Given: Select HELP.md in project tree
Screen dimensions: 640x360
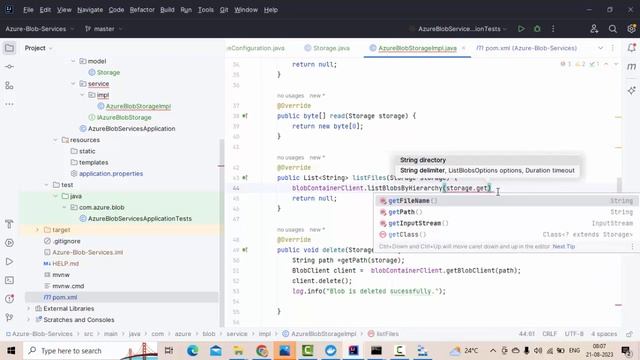Looking at the screenshot, I should pyautogui.click(x=65, y=264).
